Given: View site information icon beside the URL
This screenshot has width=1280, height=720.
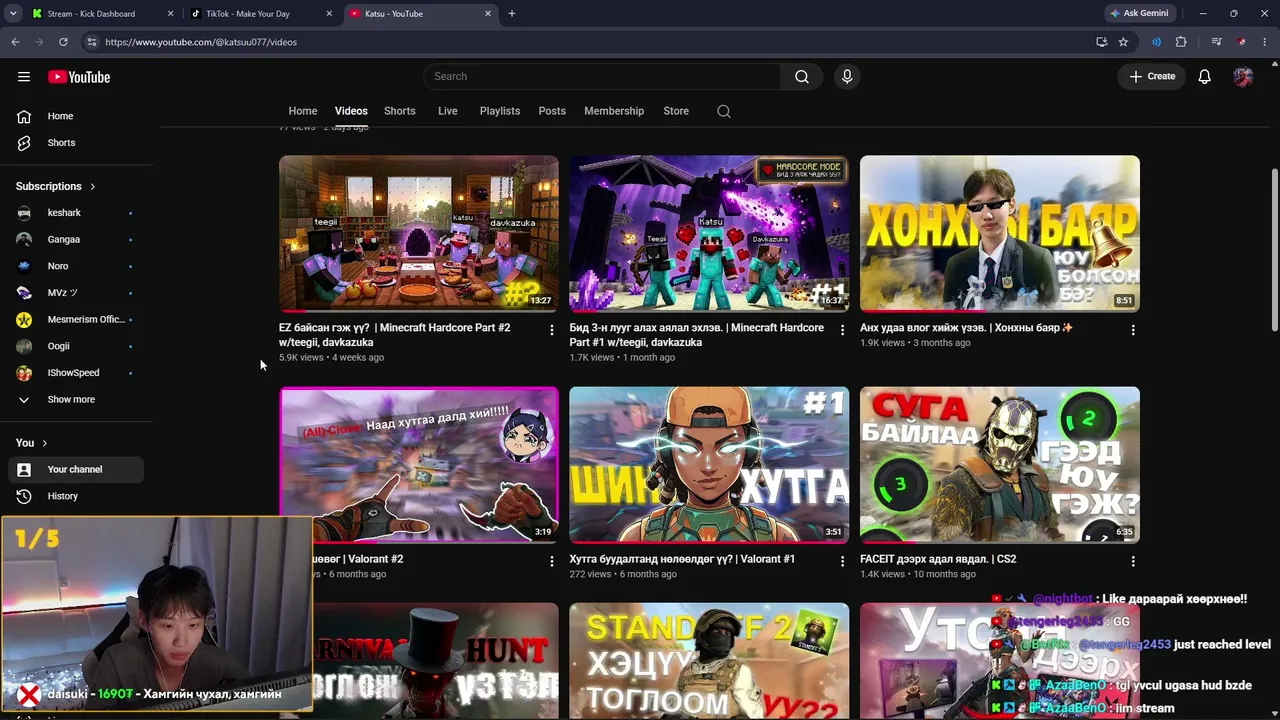Looking at the screenshot, I should (91, 42).
